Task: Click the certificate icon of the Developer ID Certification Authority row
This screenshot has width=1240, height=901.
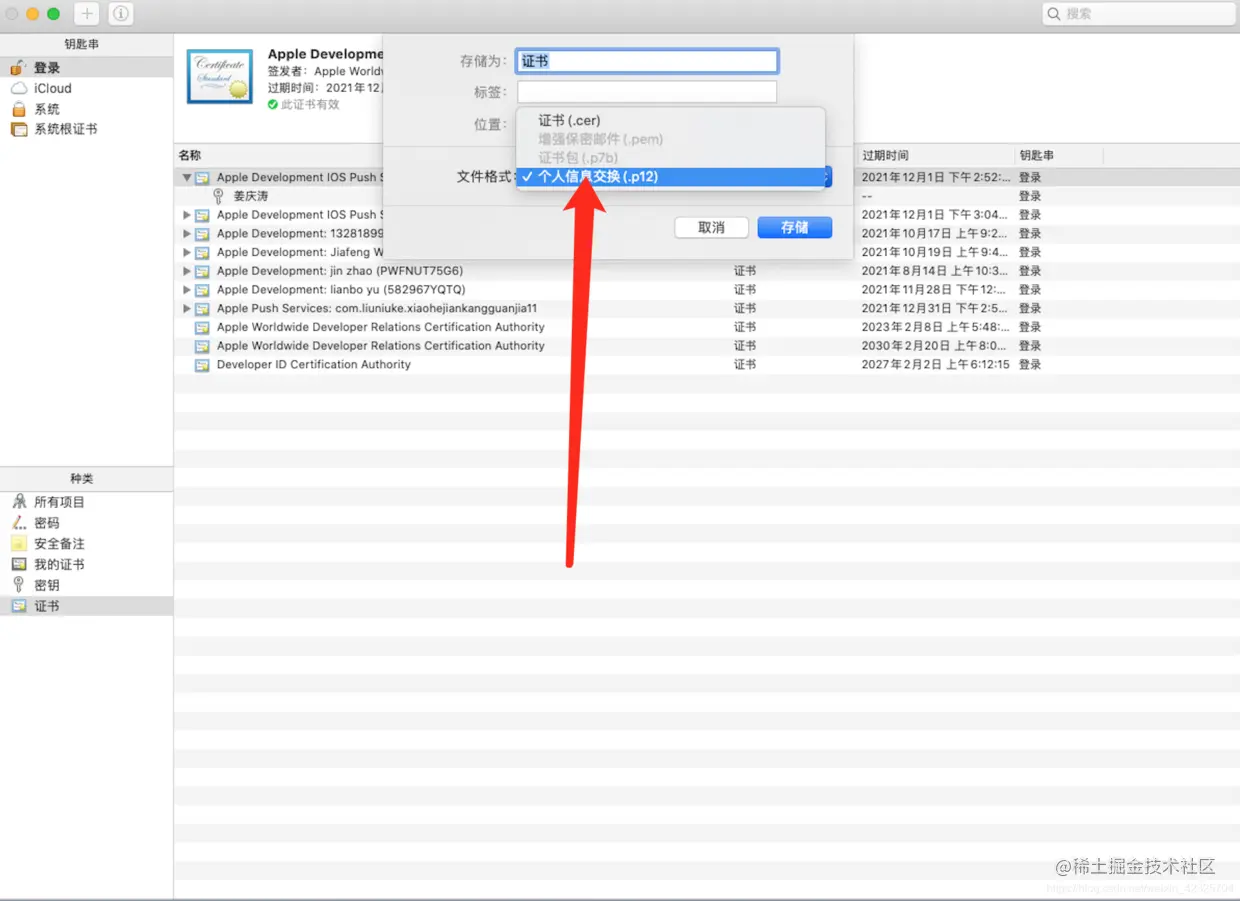Action: [202, 365]
